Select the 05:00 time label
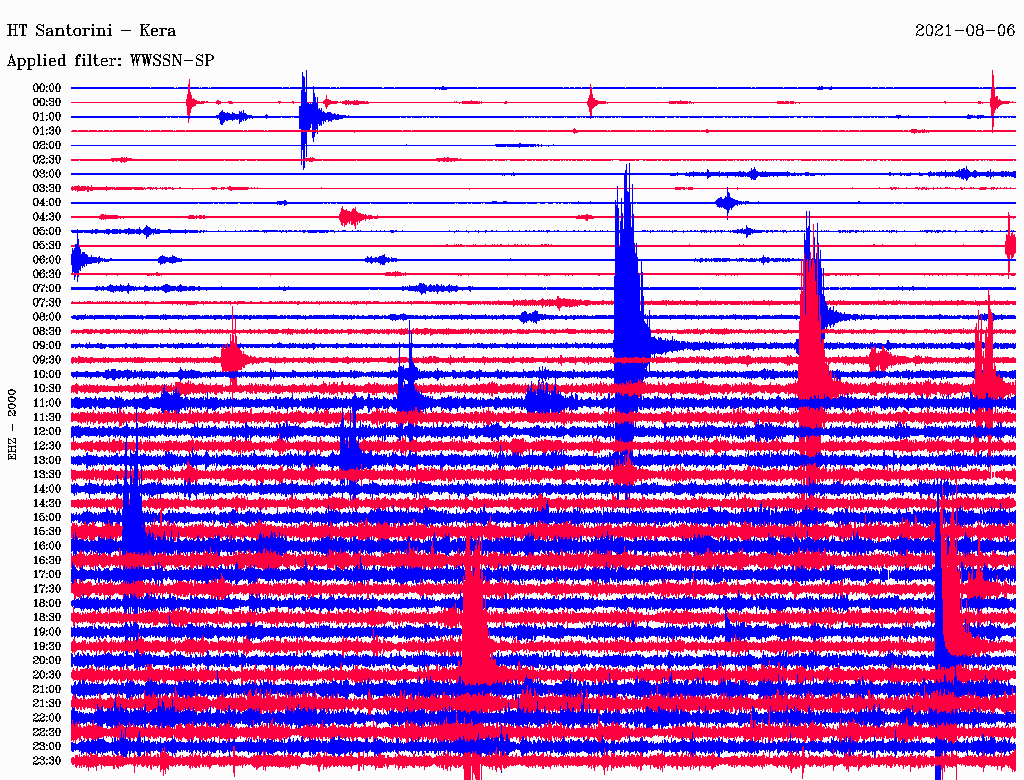Viewport: 1024px width, 780px height. [47, 231]
